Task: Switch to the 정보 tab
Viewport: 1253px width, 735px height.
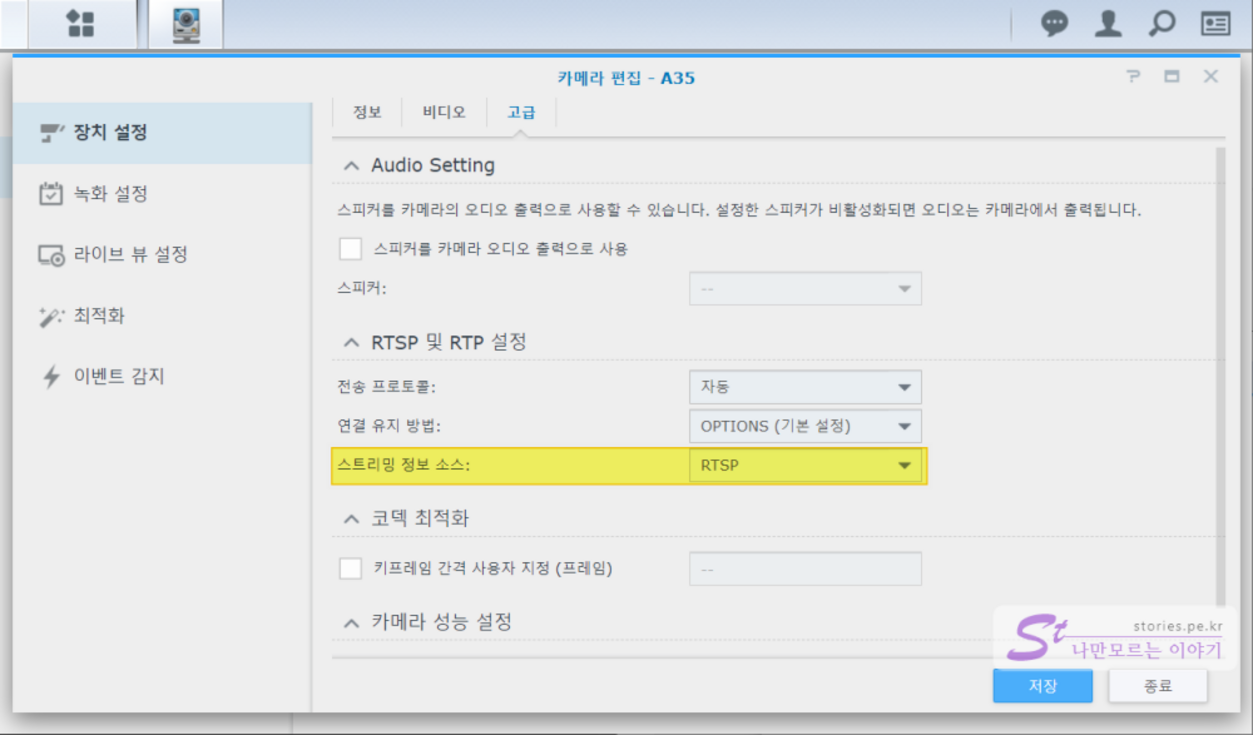Action: click(367, 112)
